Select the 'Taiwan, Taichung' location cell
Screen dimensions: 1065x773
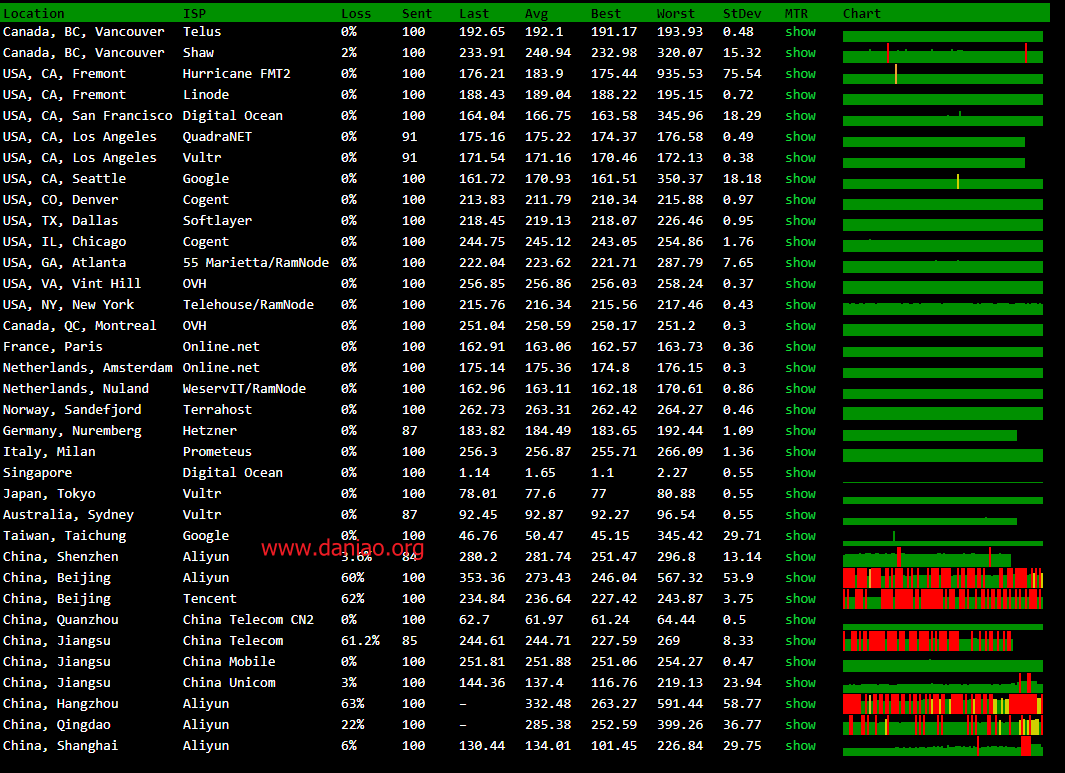(x=65, y=537)
